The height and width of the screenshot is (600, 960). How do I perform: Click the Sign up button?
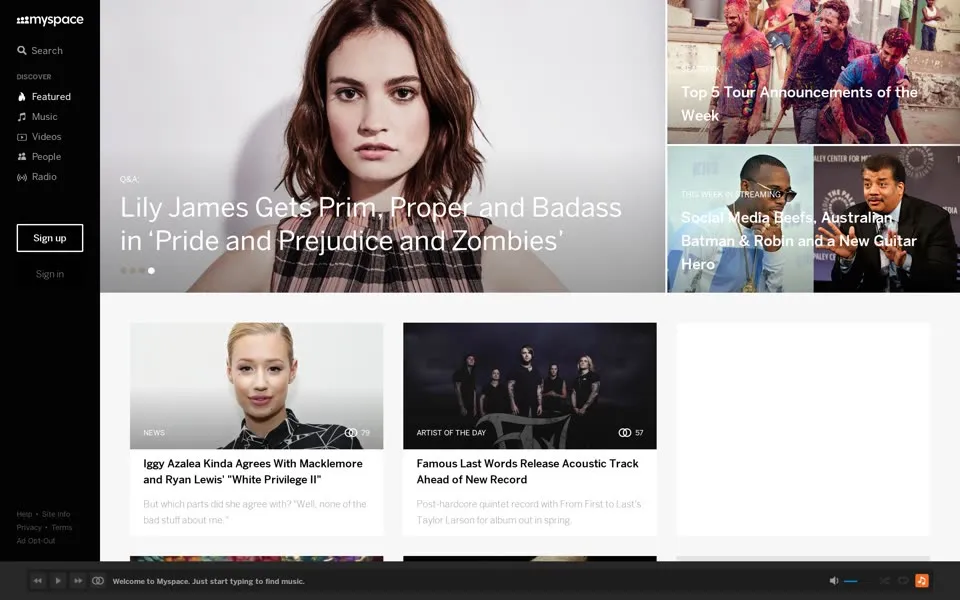coord(50,238)
